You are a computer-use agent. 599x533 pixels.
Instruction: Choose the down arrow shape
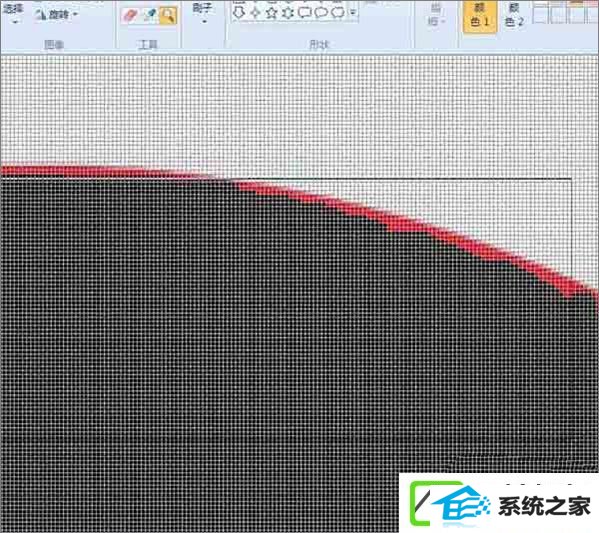pos(239,12)
